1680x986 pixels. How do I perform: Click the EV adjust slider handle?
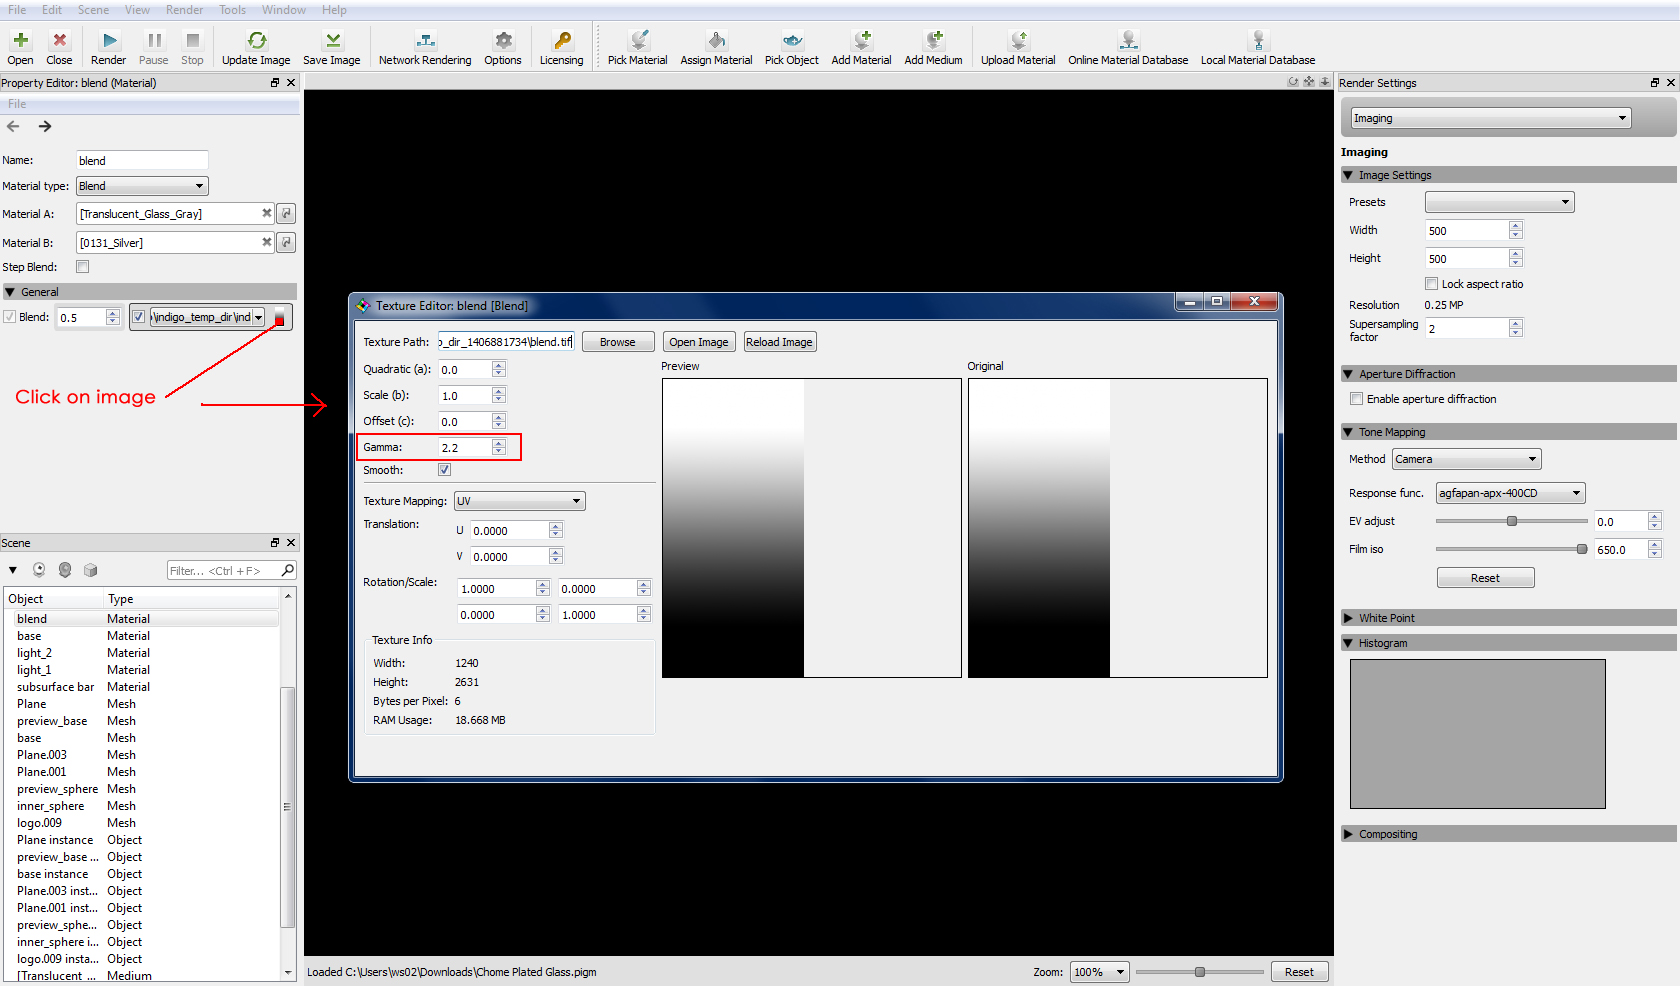[1511, 521]
